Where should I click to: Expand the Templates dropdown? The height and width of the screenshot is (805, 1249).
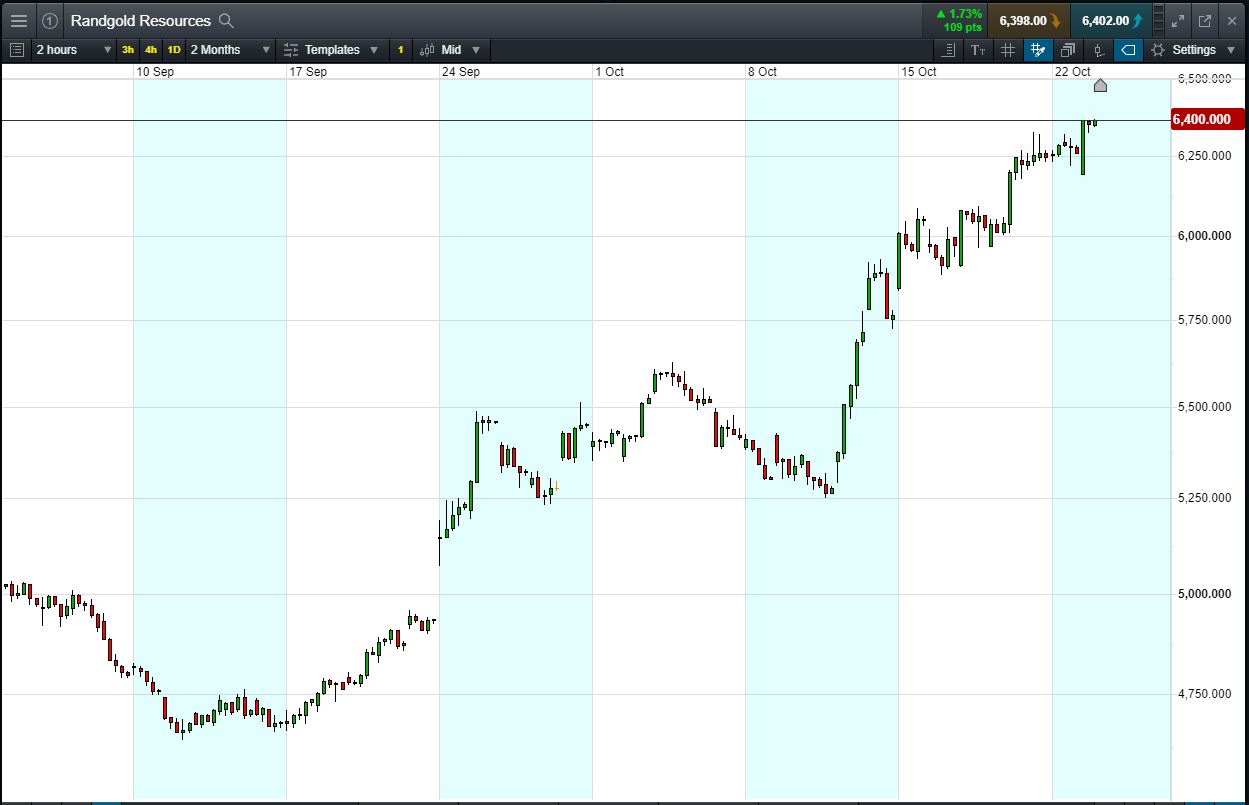point(331,50)
